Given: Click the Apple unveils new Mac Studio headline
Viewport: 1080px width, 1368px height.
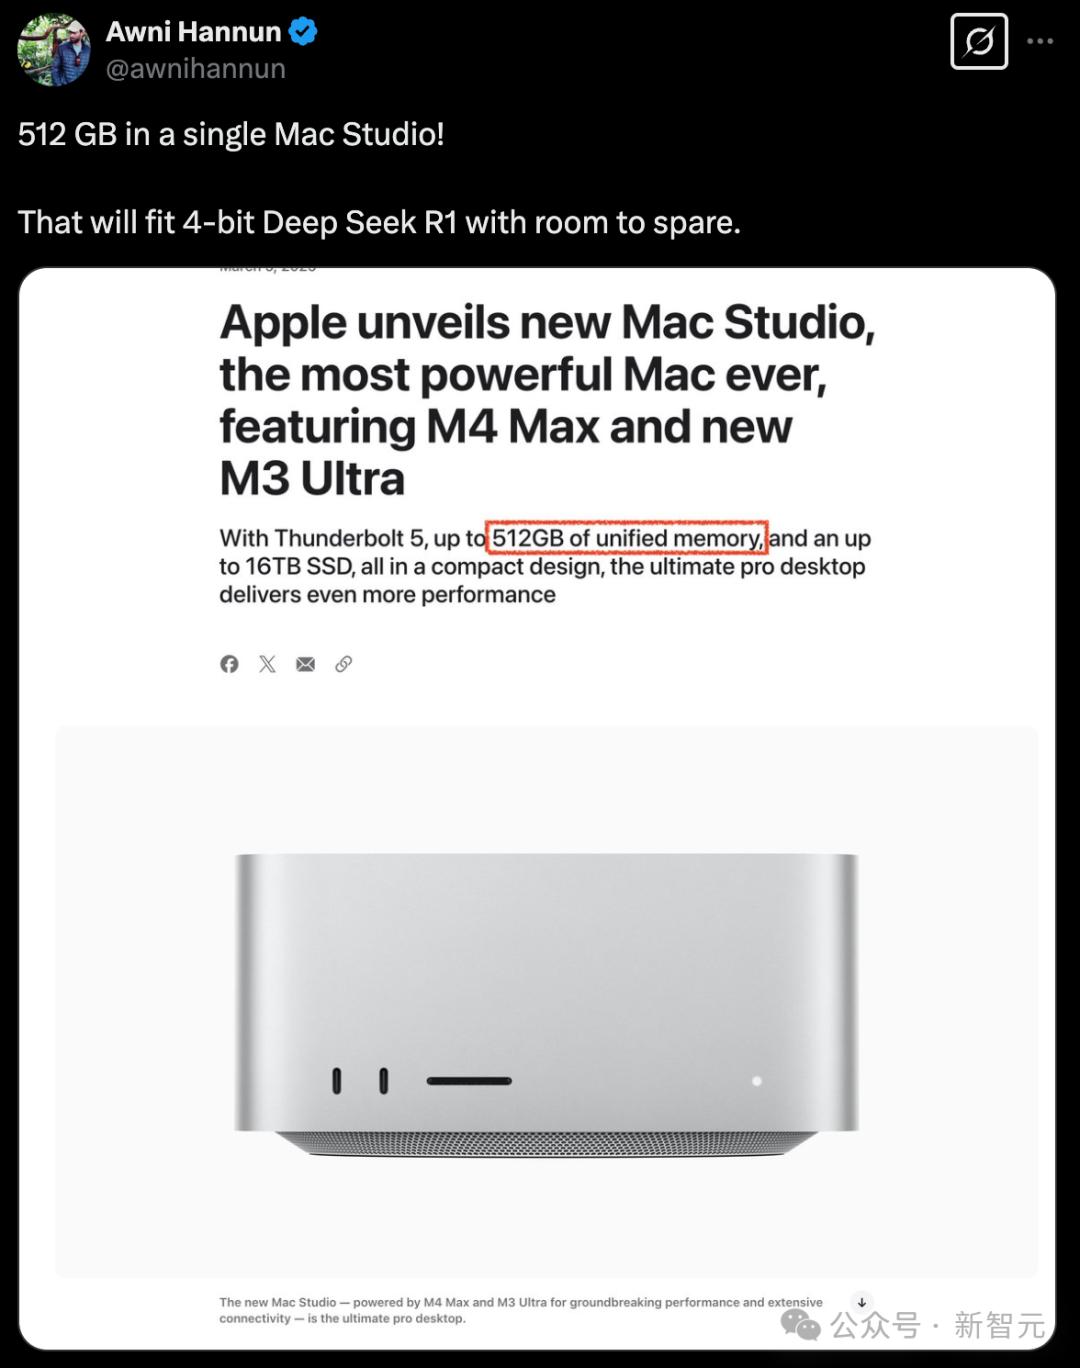Looking at the screenshot, I should (x=547, y=400).
